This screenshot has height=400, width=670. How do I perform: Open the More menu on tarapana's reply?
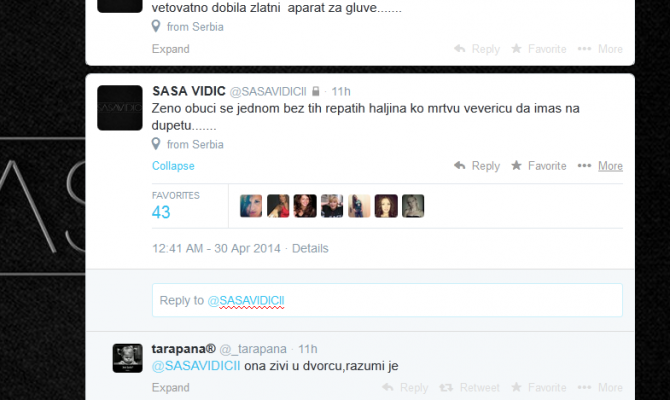click(600, 388)
